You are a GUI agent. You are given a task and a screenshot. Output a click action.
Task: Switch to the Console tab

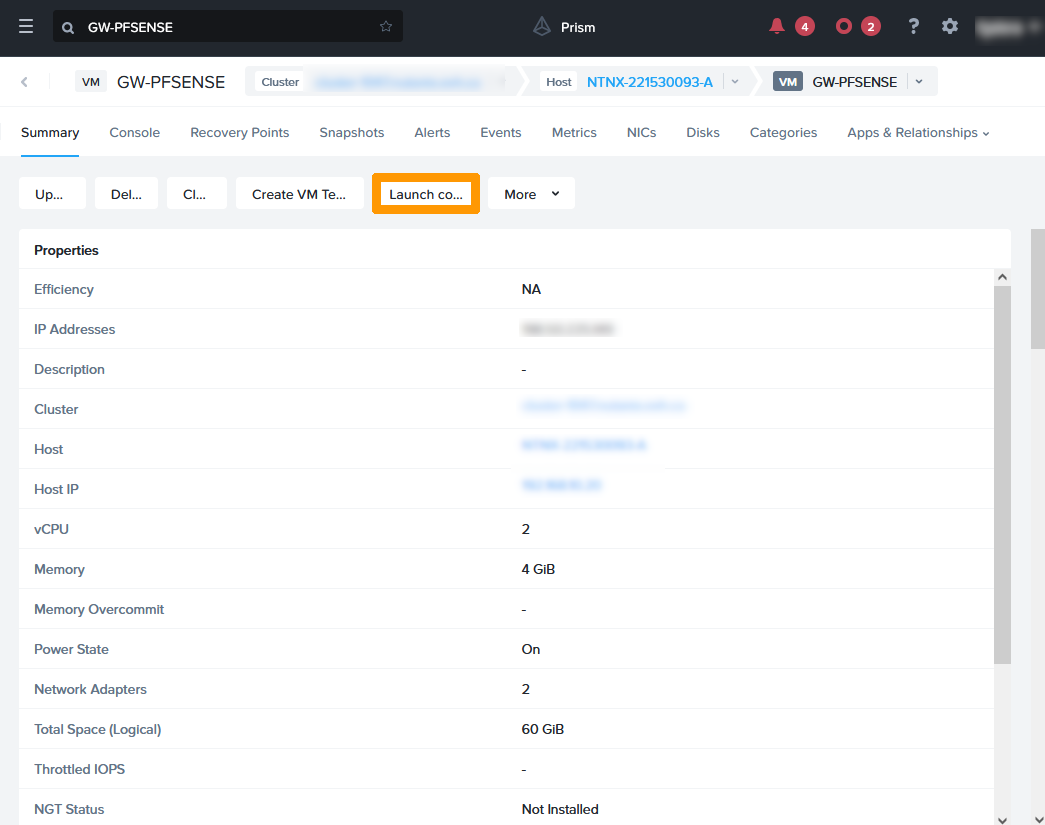coord(135,133)
